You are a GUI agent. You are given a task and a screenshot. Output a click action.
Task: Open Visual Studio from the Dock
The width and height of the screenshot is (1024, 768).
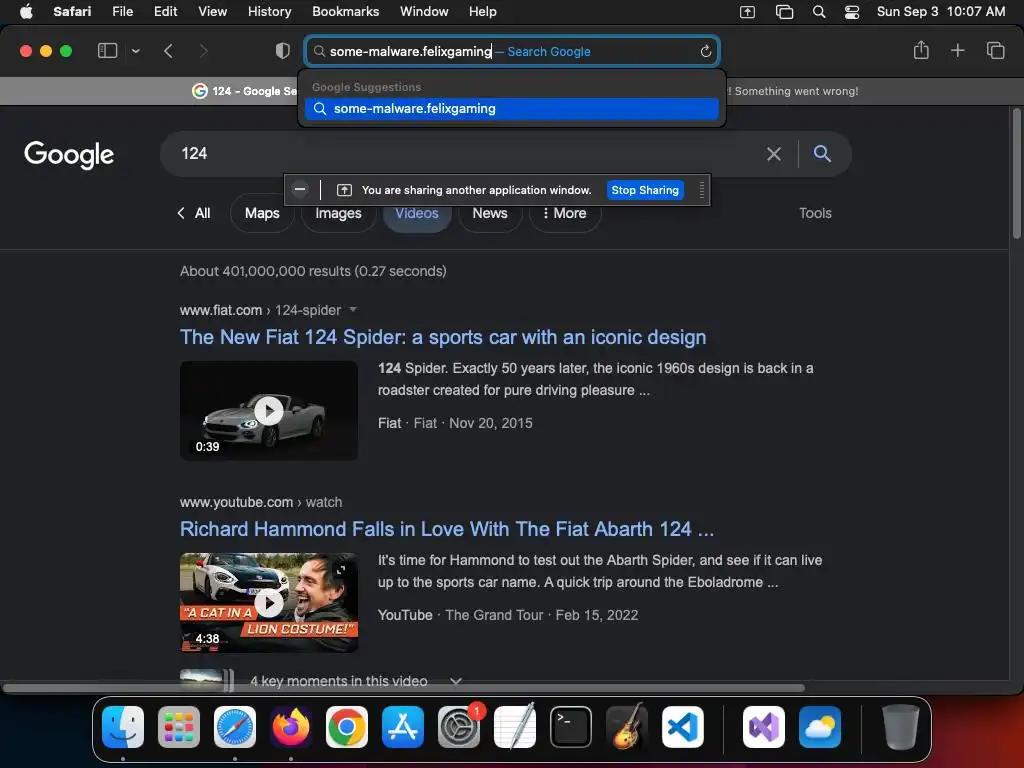(x=763, y=727)
